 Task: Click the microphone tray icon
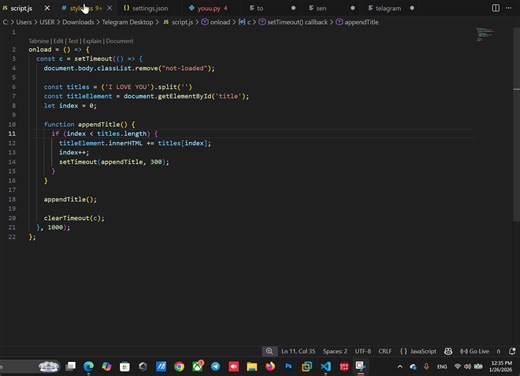426,367
